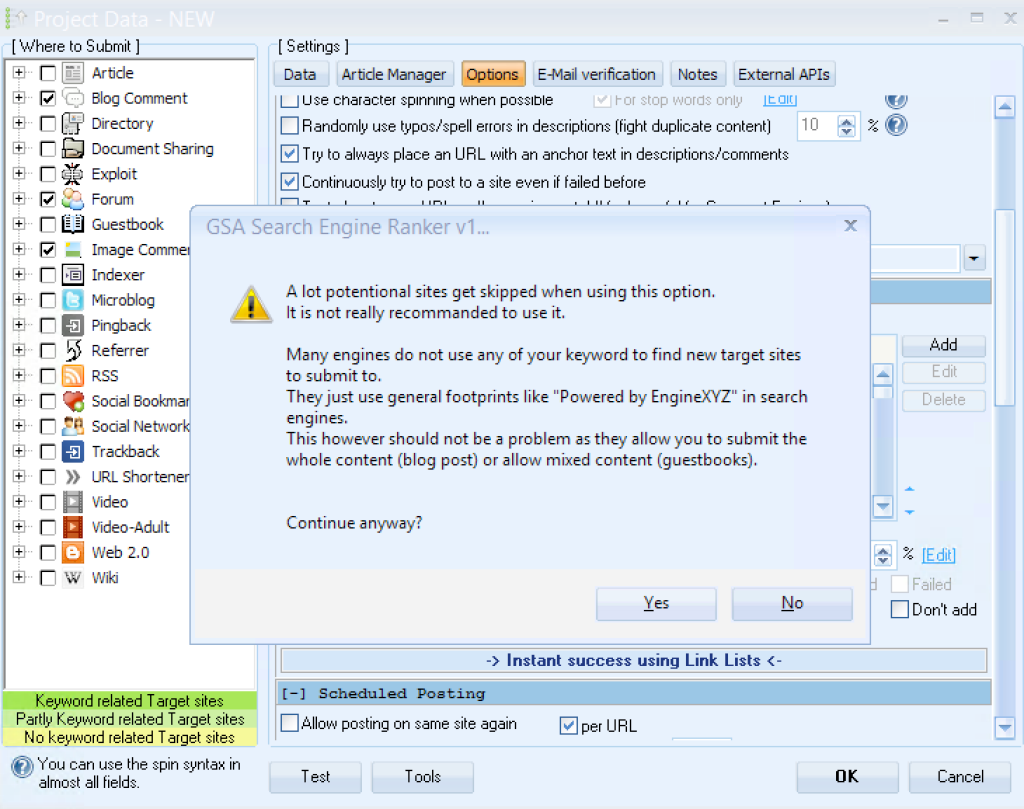Click the help icon beside typos percentage
This screenshot has width=1024, height=809.
point(897,125)
